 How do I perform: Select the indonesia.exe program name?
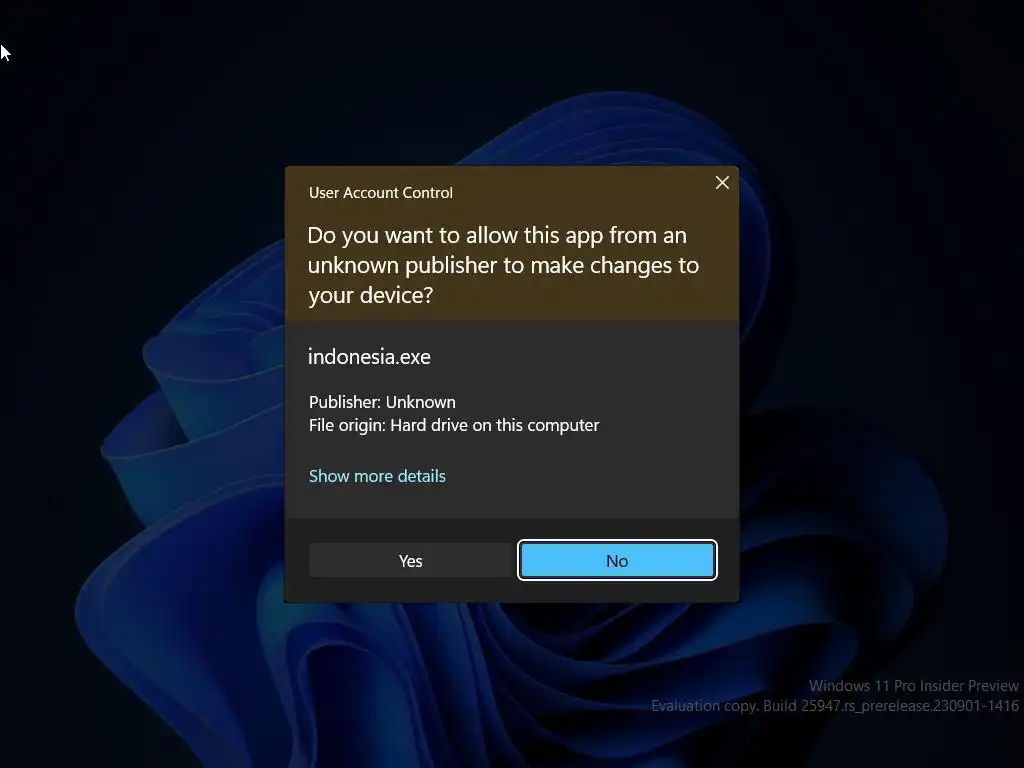pyautogui.click(x=369, y=357)
